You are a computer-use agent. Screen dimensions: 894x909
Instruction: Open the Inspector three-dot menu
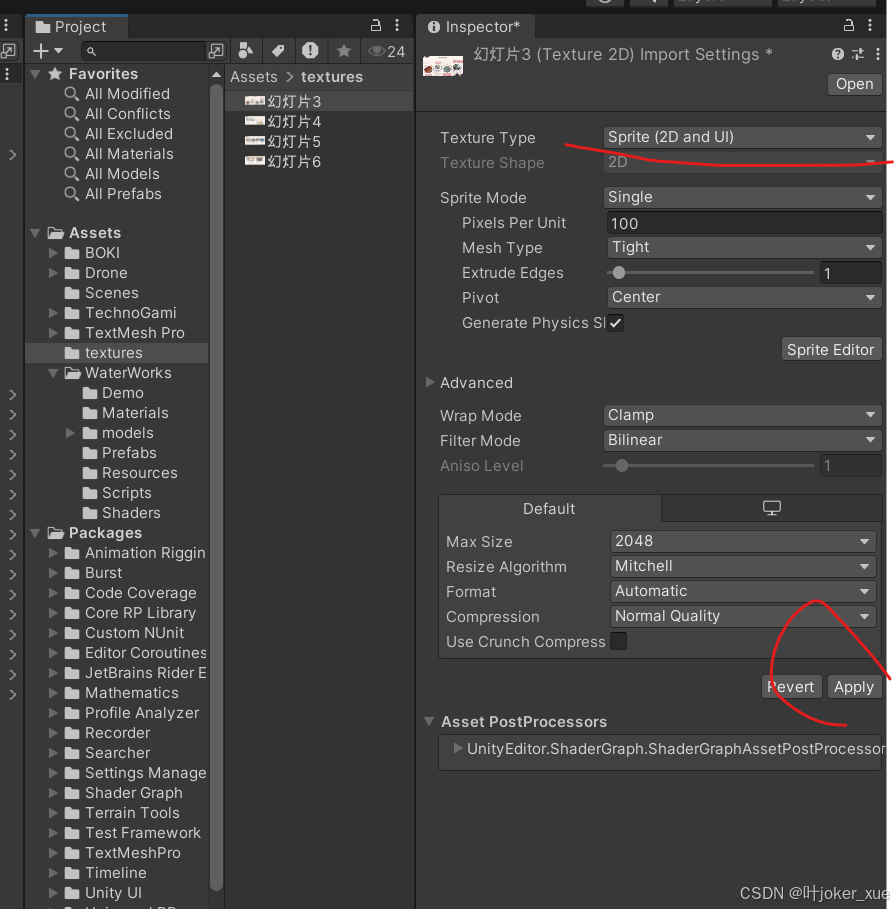coord(878,54)
